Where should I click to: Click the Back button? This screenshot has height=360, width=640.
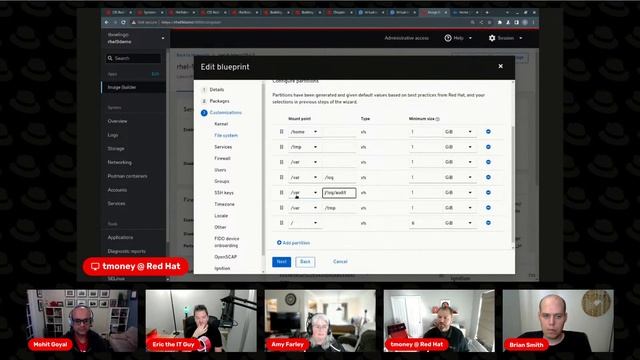pyautogui.click(x=305, y=262)
